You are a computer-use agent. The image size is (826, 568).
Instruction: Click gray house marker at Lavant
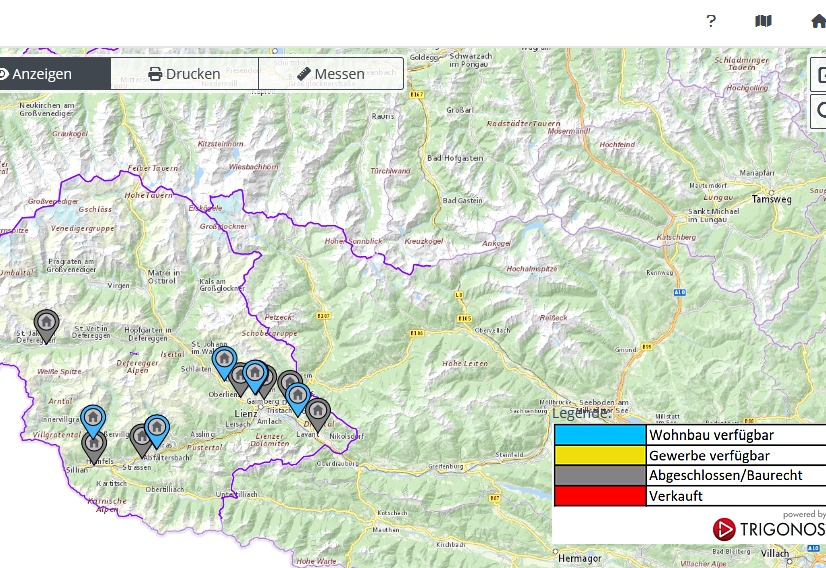click(318, 411)
